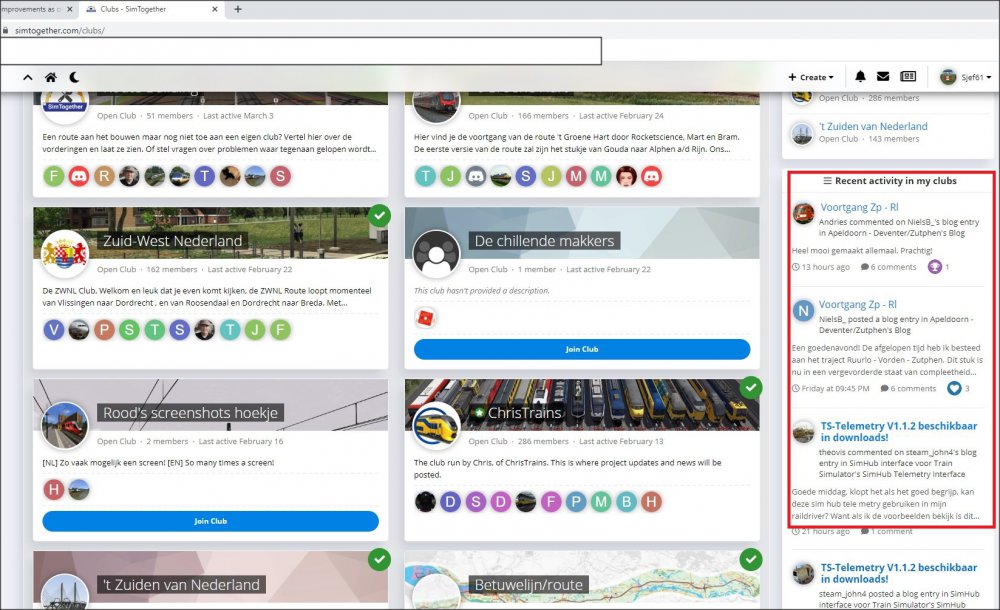Open the Create dropdown menu

[811, 77]
